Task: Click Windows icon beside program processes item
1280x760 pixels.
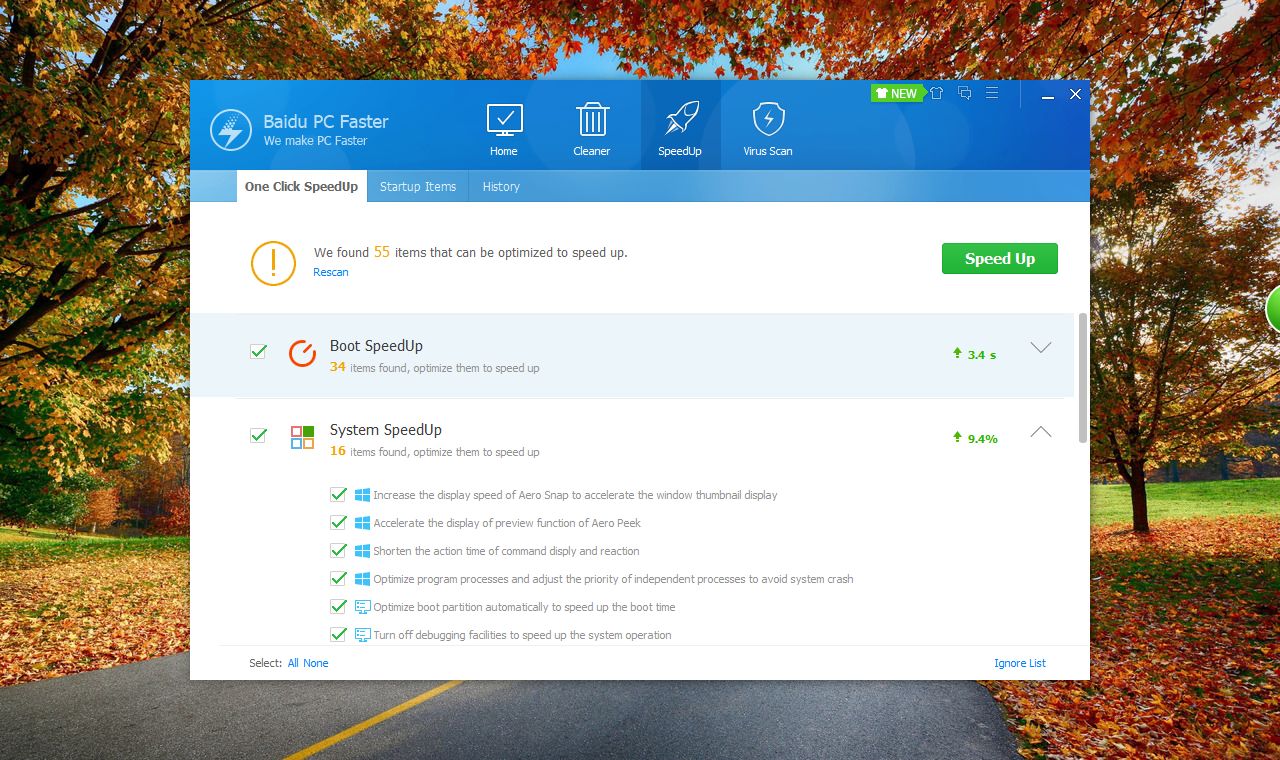Action: [x=362, y=579]
